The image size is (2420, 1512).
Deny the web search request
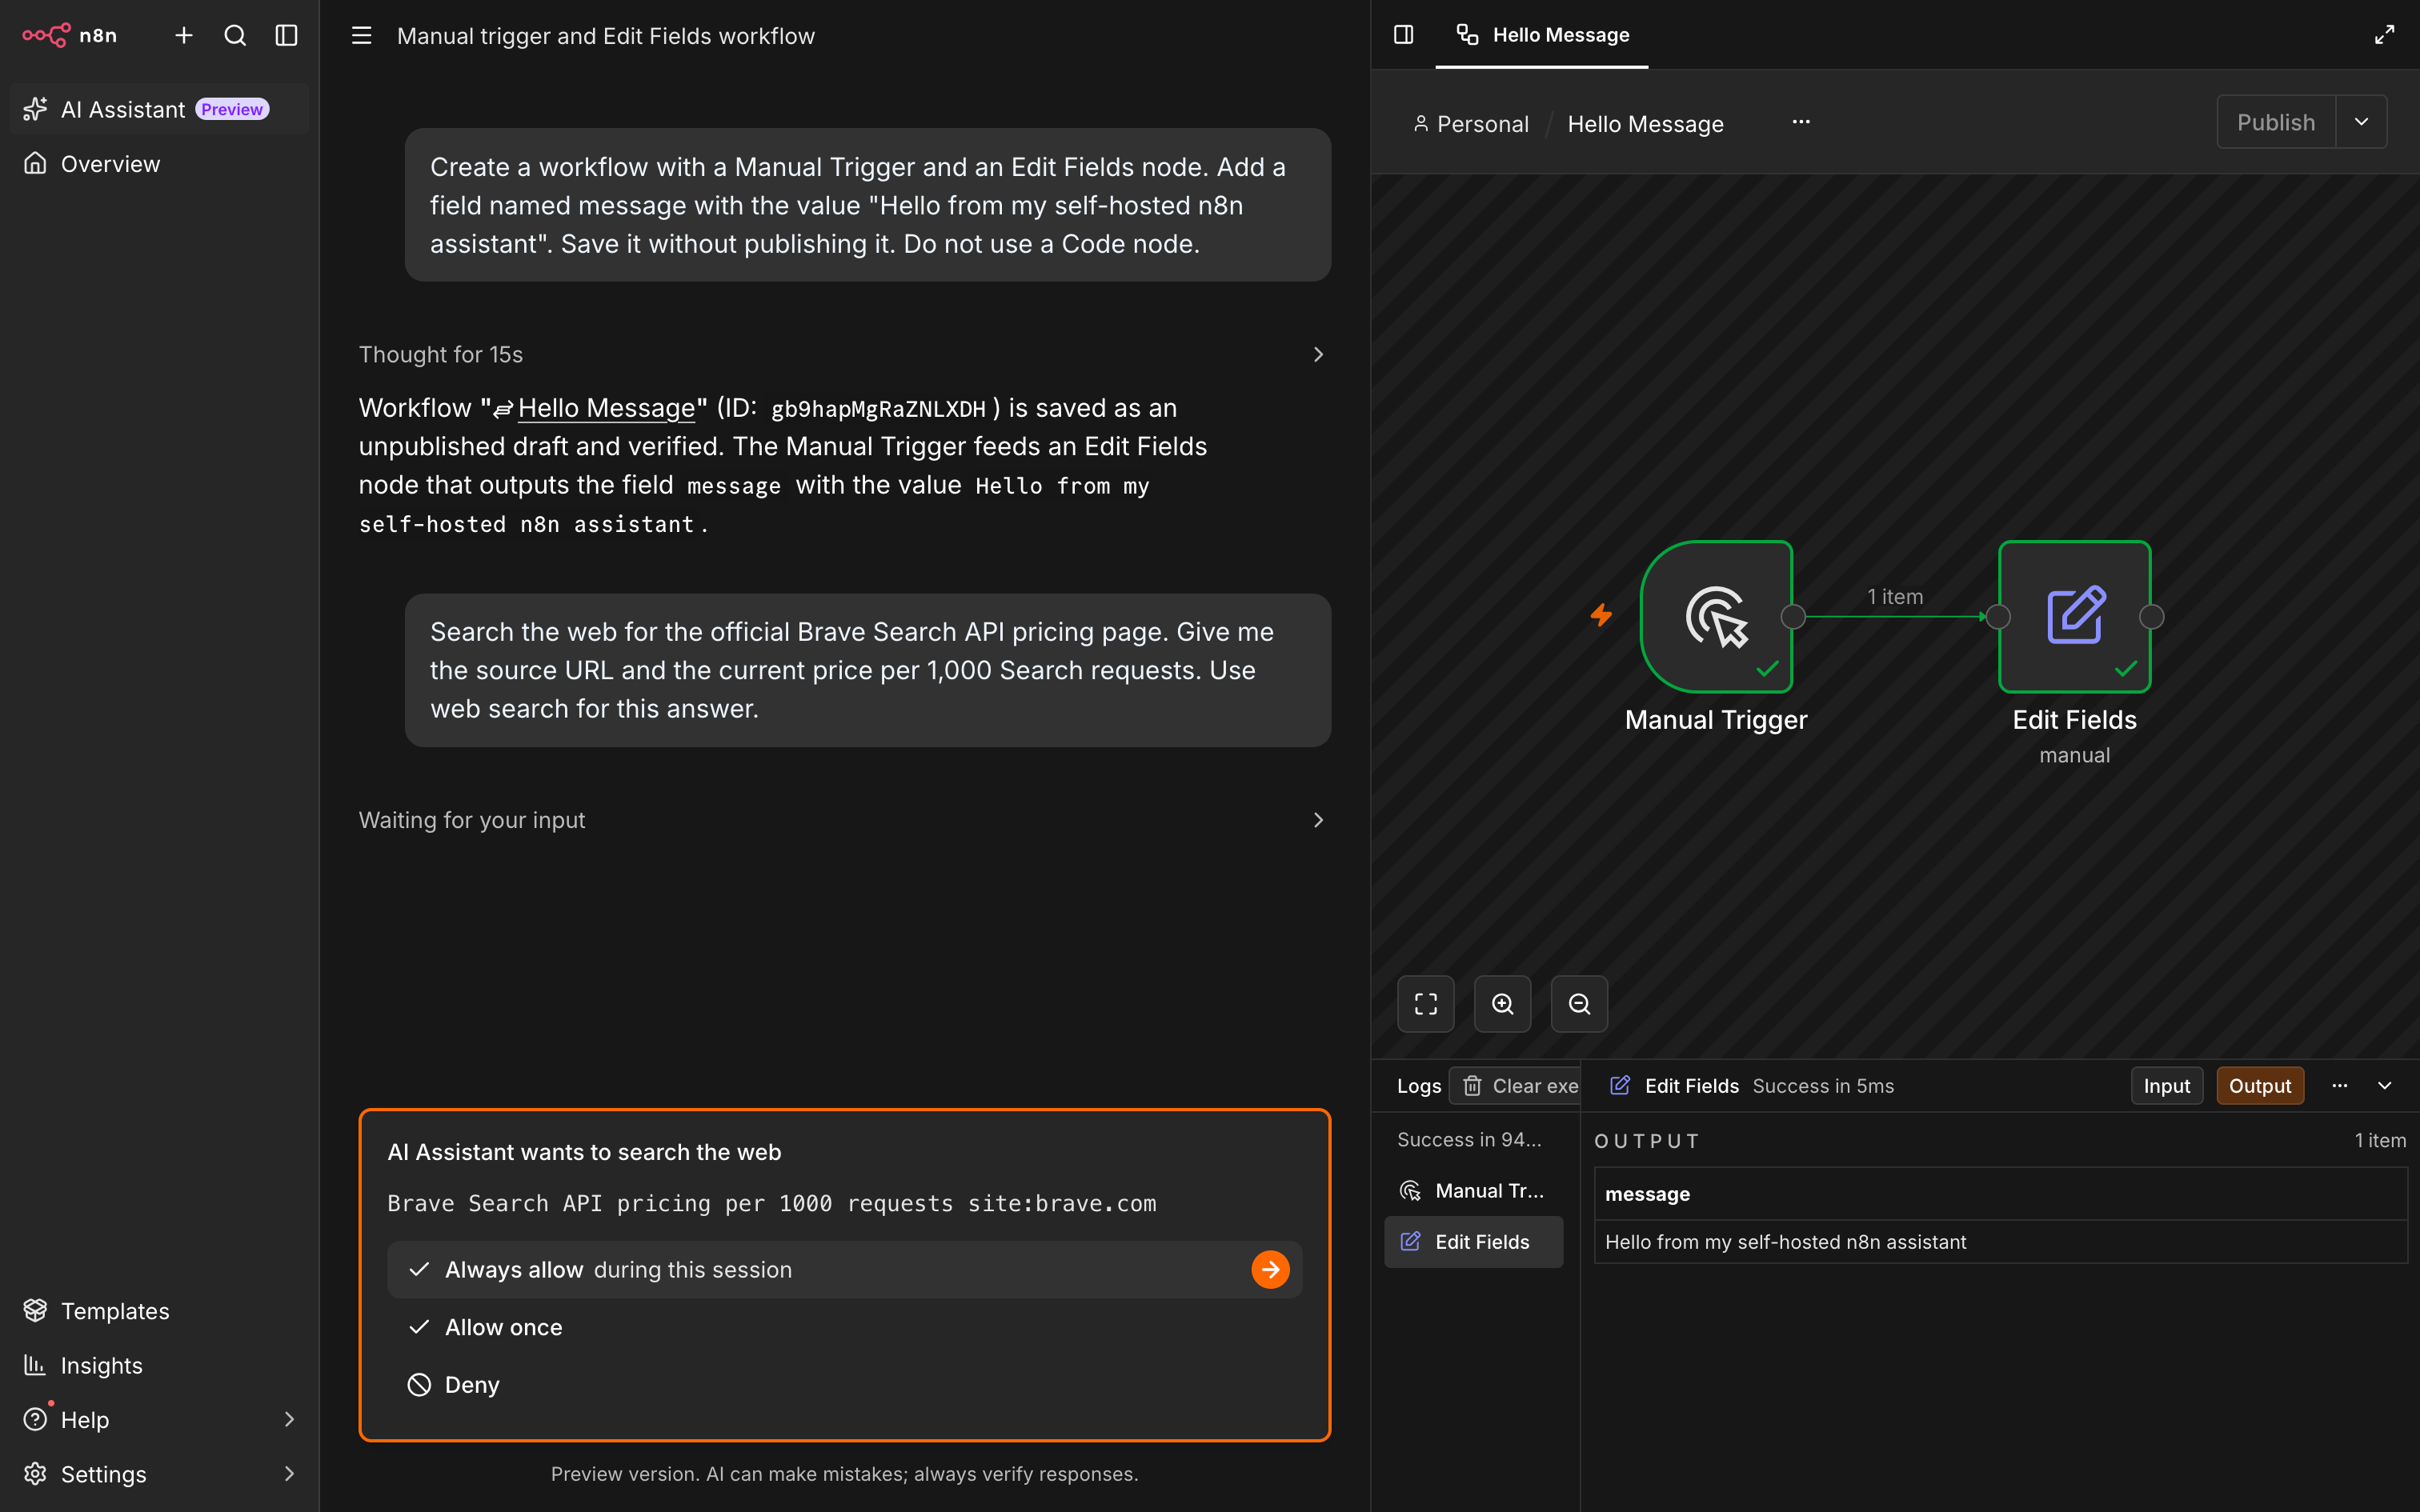coord(844,1385)
